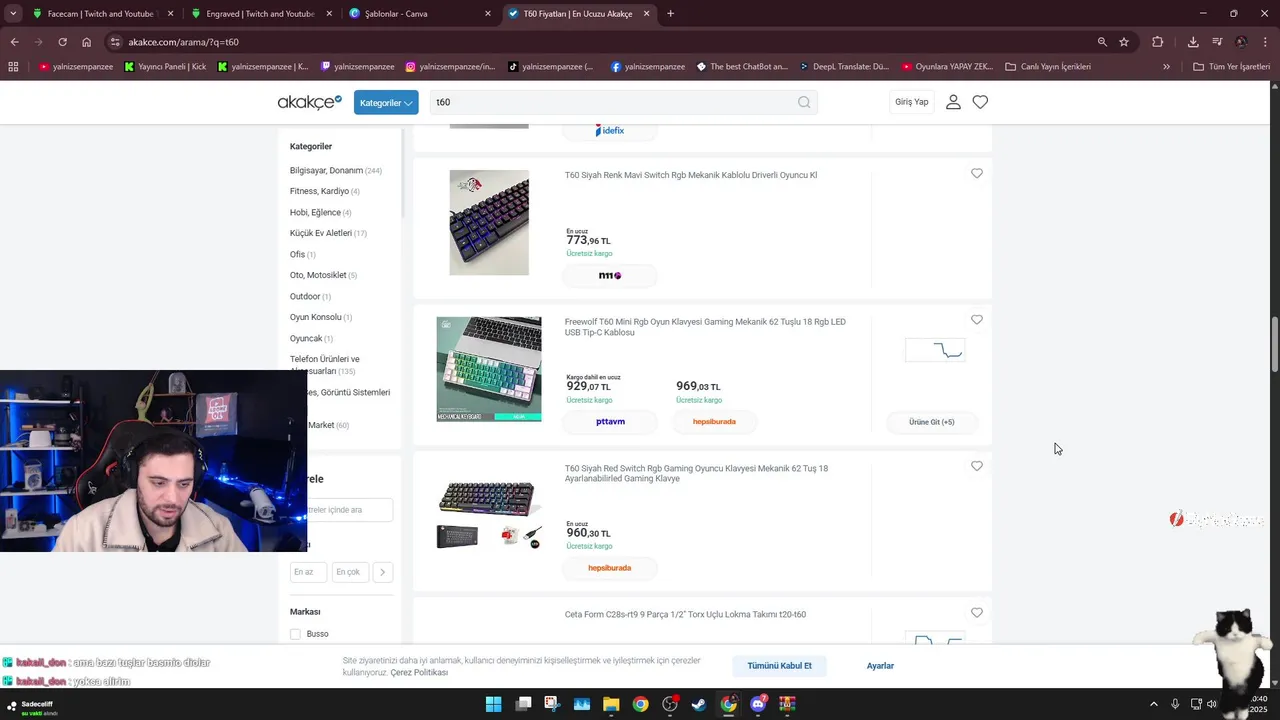Image resolution: width=1280 pixels, height=720 pixels.
Task: Click the En az price input
Action: pyautogui.click(x=308, y=572)
